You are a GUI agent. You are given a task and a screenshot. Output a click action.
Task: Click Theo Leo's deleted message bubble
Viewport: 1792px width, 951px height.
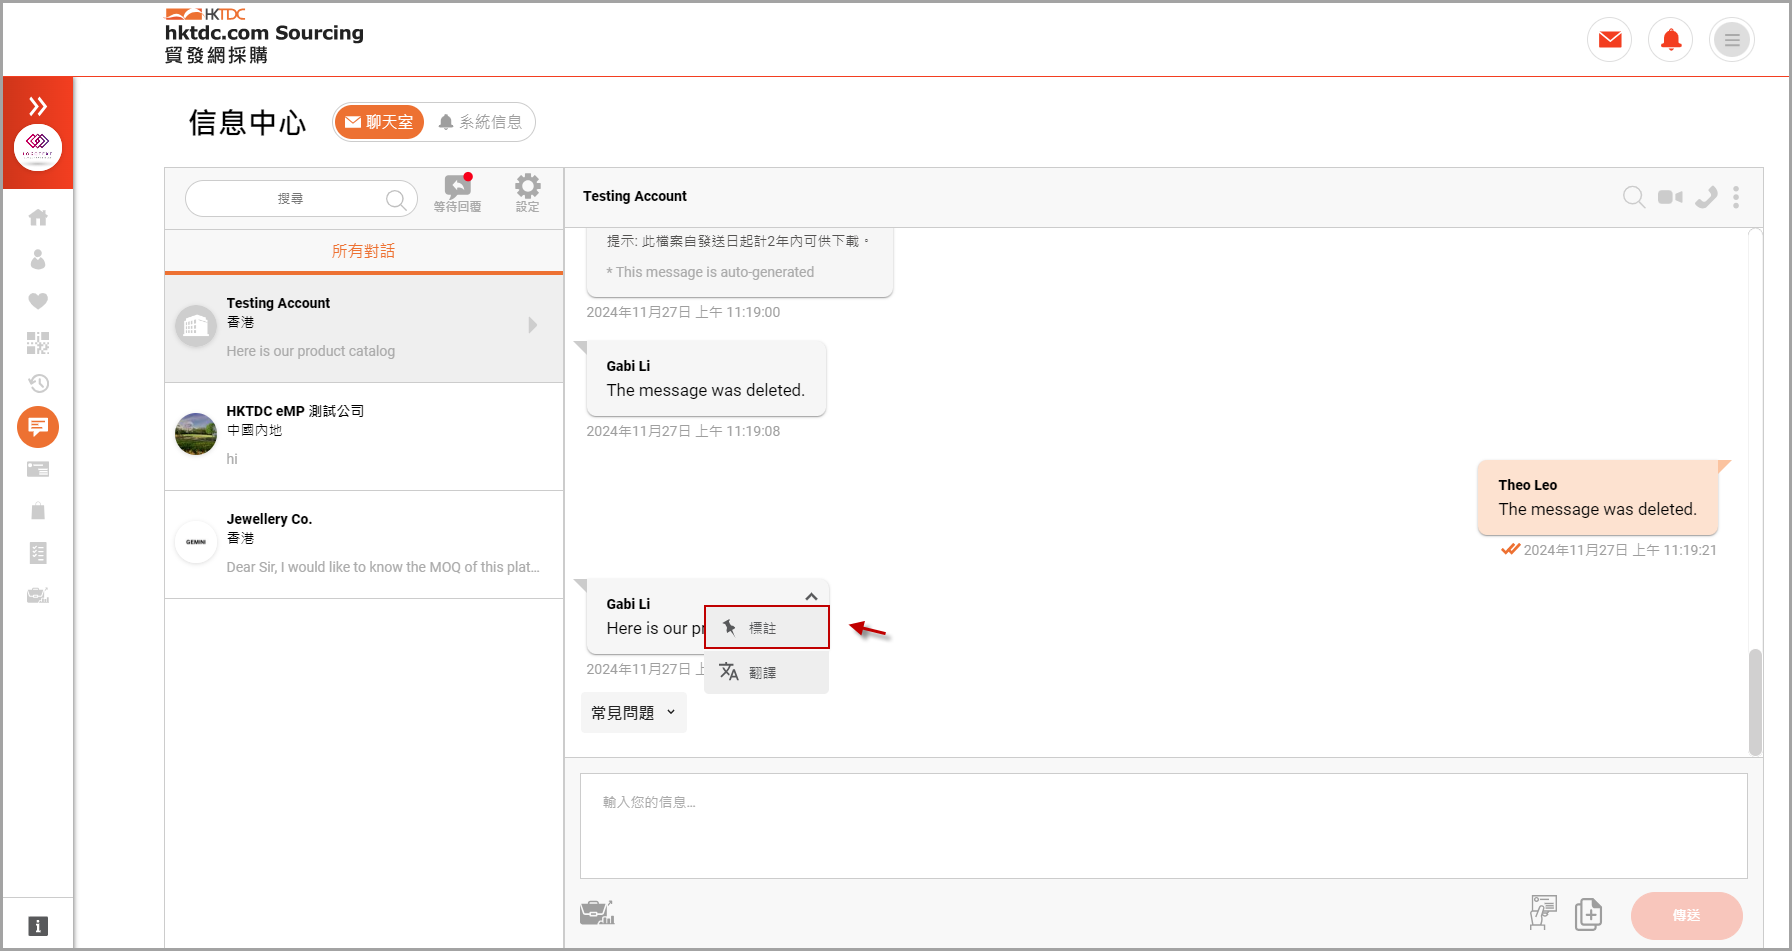(1597, 497)
